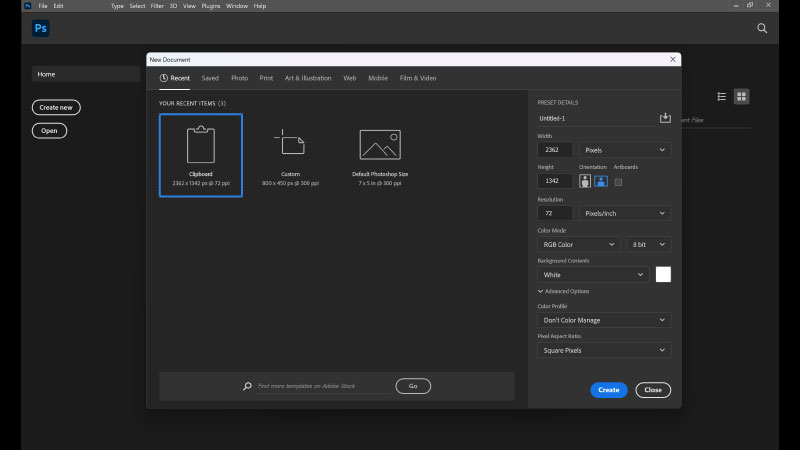Click the save document preset icon

(665, 118)
